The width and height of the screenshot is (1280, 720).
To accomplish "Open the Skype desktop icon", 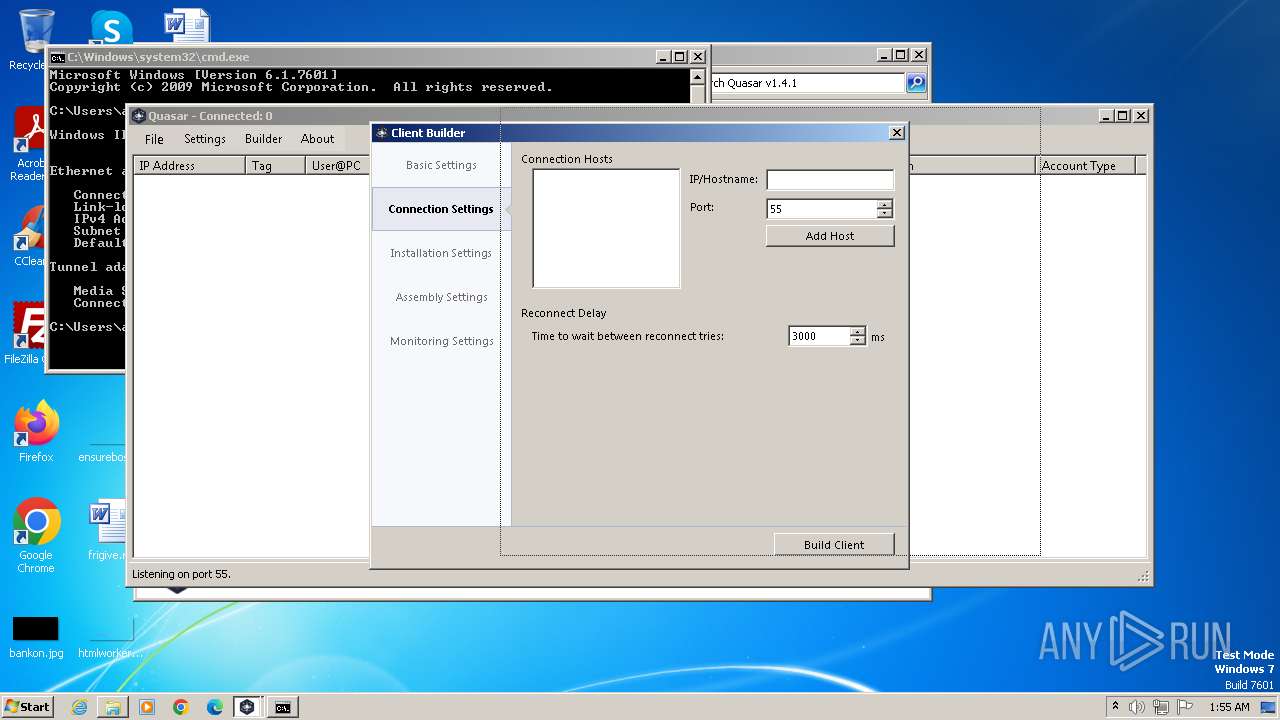I will pos(111,27).
